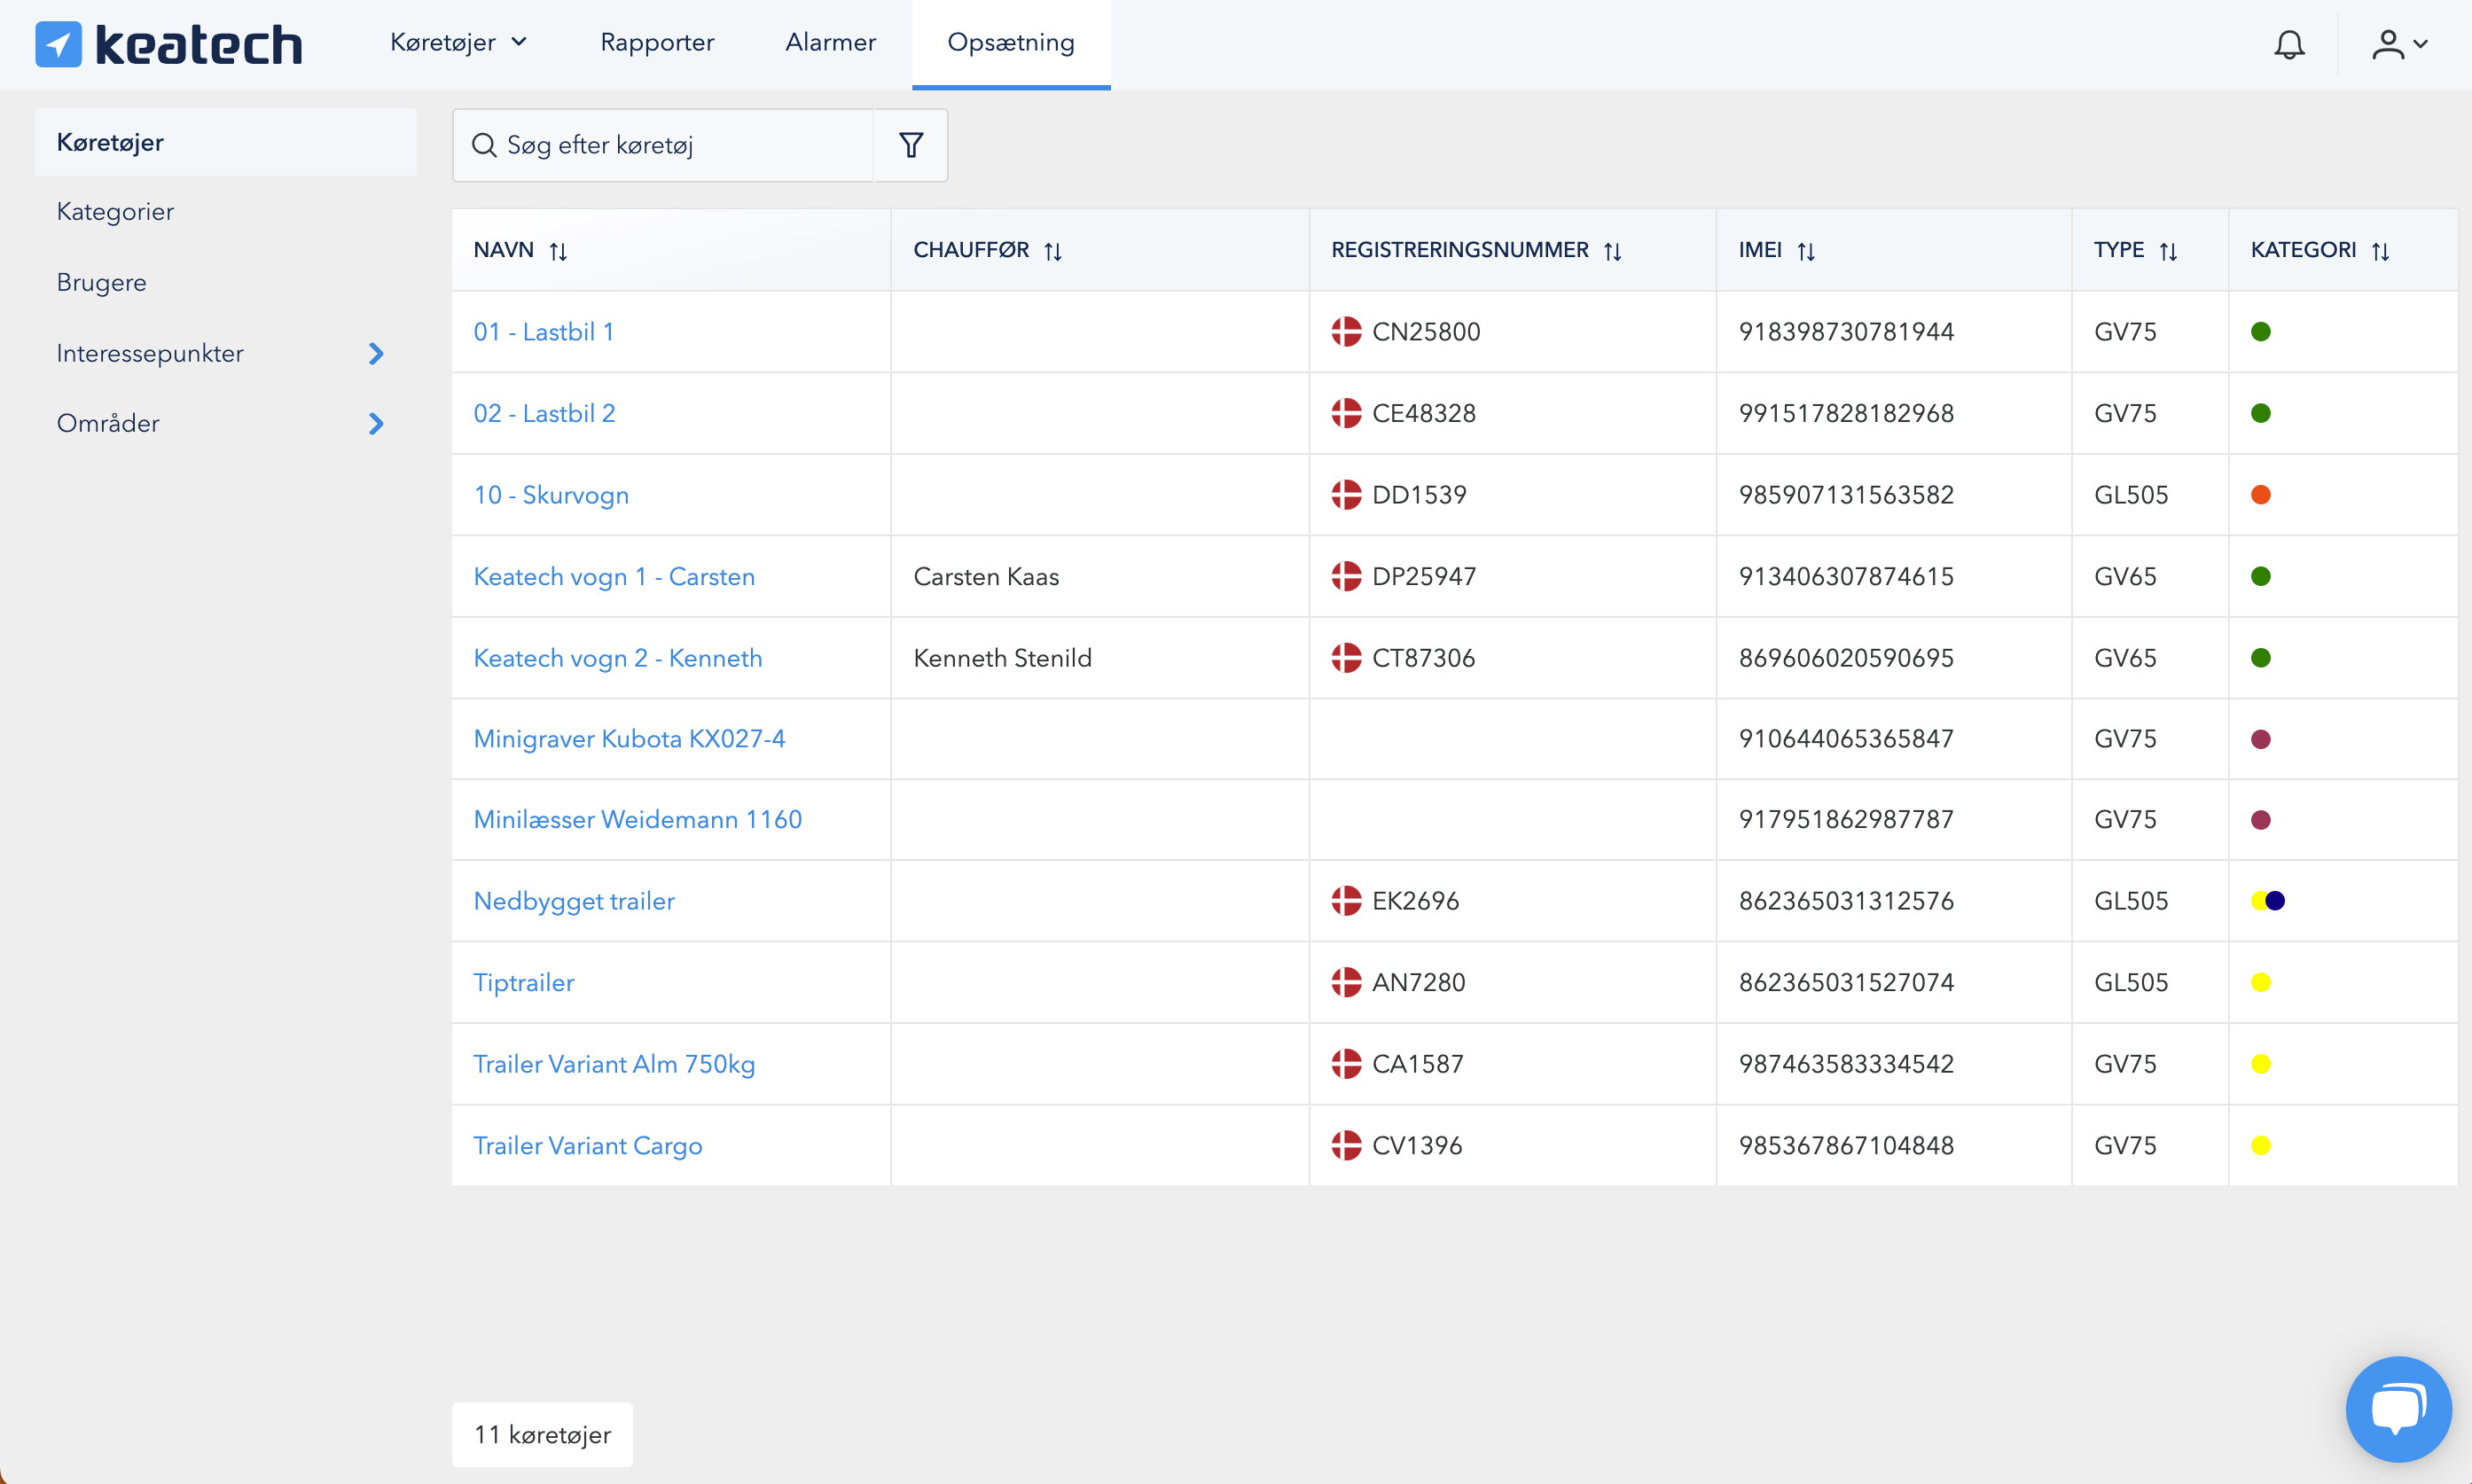The height and width of the screenshot is (1484, 2472).
Task: Select Køretøjer in the left sidebar
Action: [x=226, y=142]
